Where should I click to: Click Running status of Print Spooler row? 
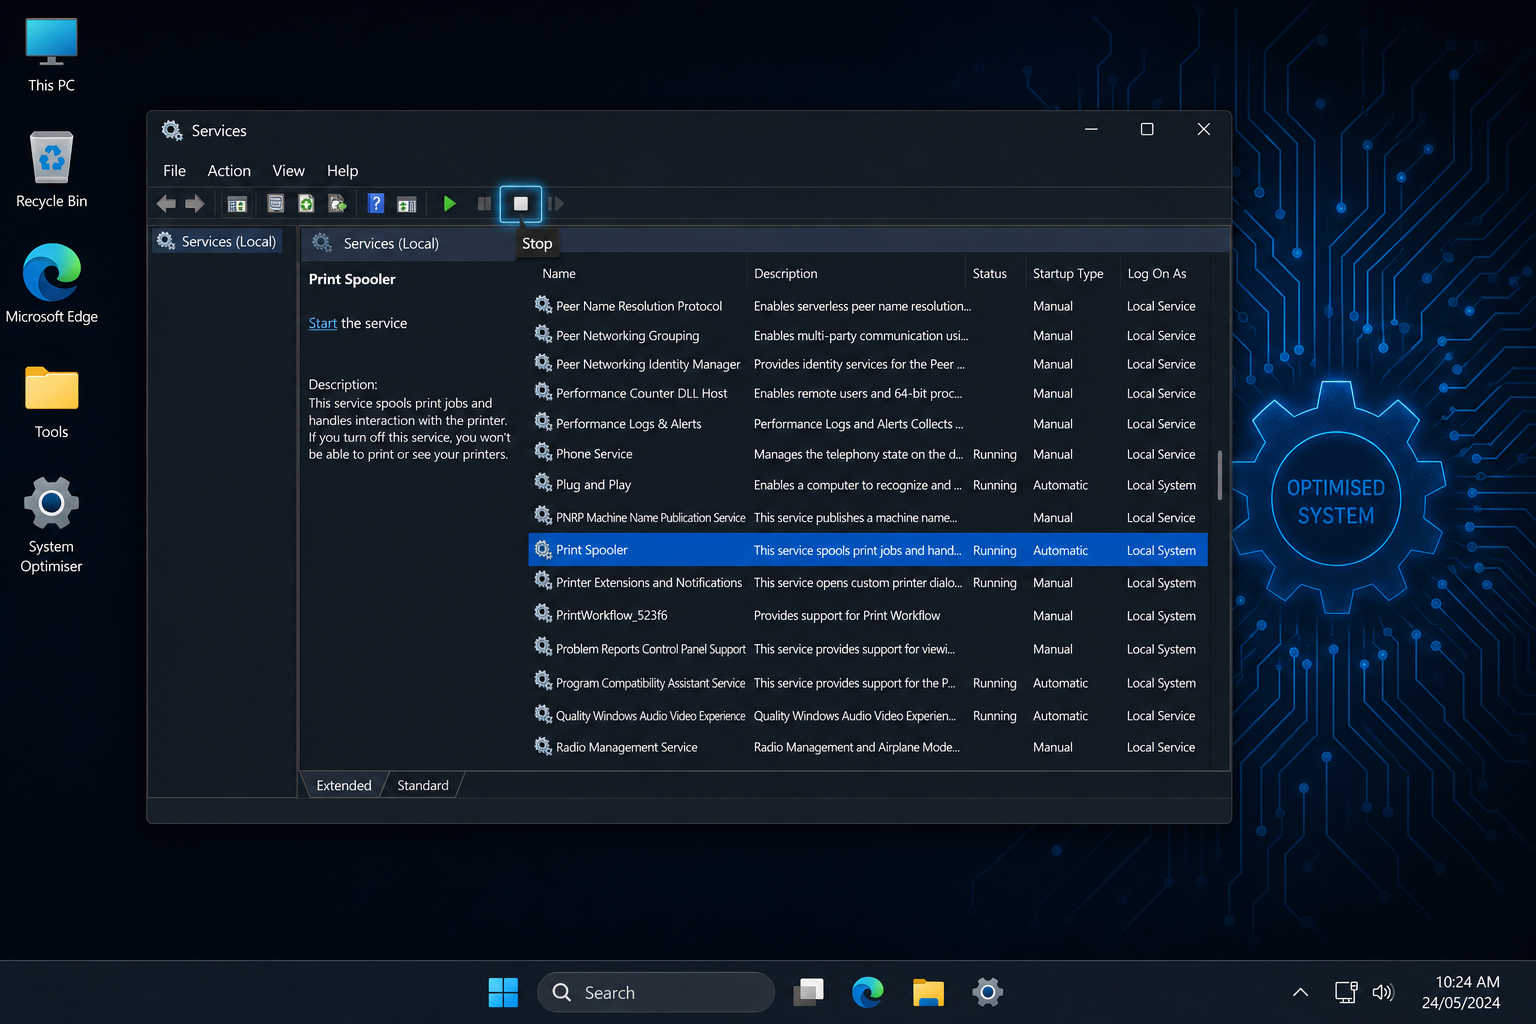[x=994, y=551]
